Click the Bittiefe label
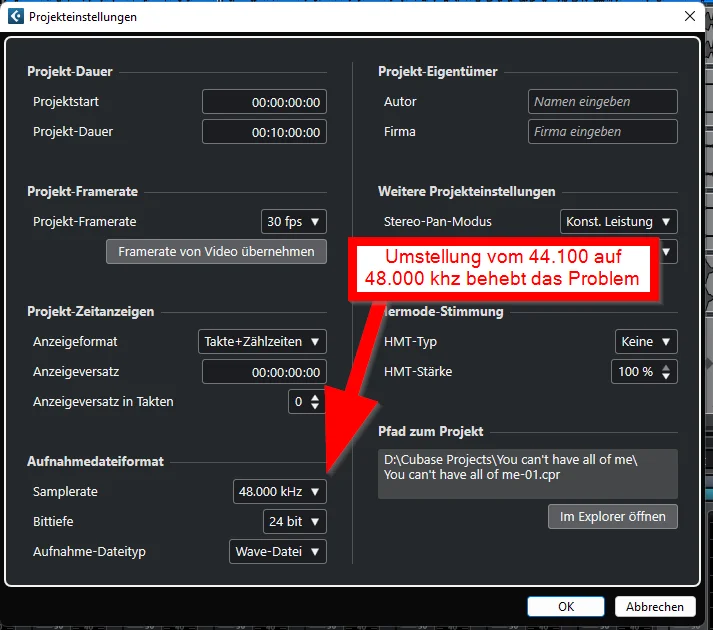713x630 pixels. click(53, 522)
